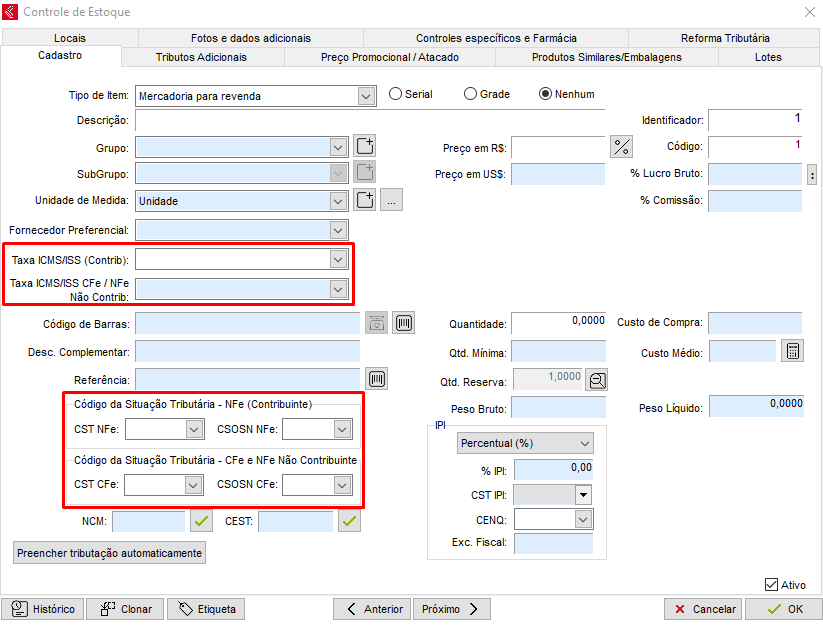Click the colon button beside % Lucro Bruto

812,175
